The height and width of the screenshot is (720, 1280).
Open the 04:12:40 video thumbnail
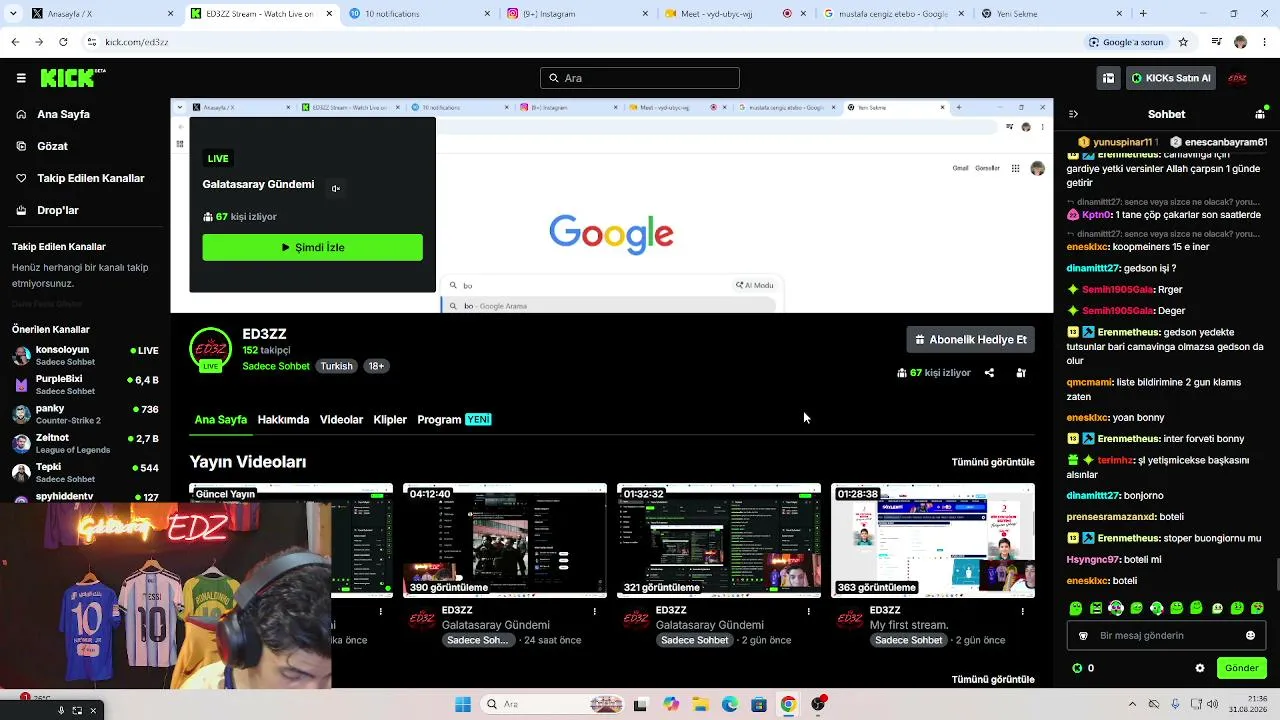click(505, 540)
